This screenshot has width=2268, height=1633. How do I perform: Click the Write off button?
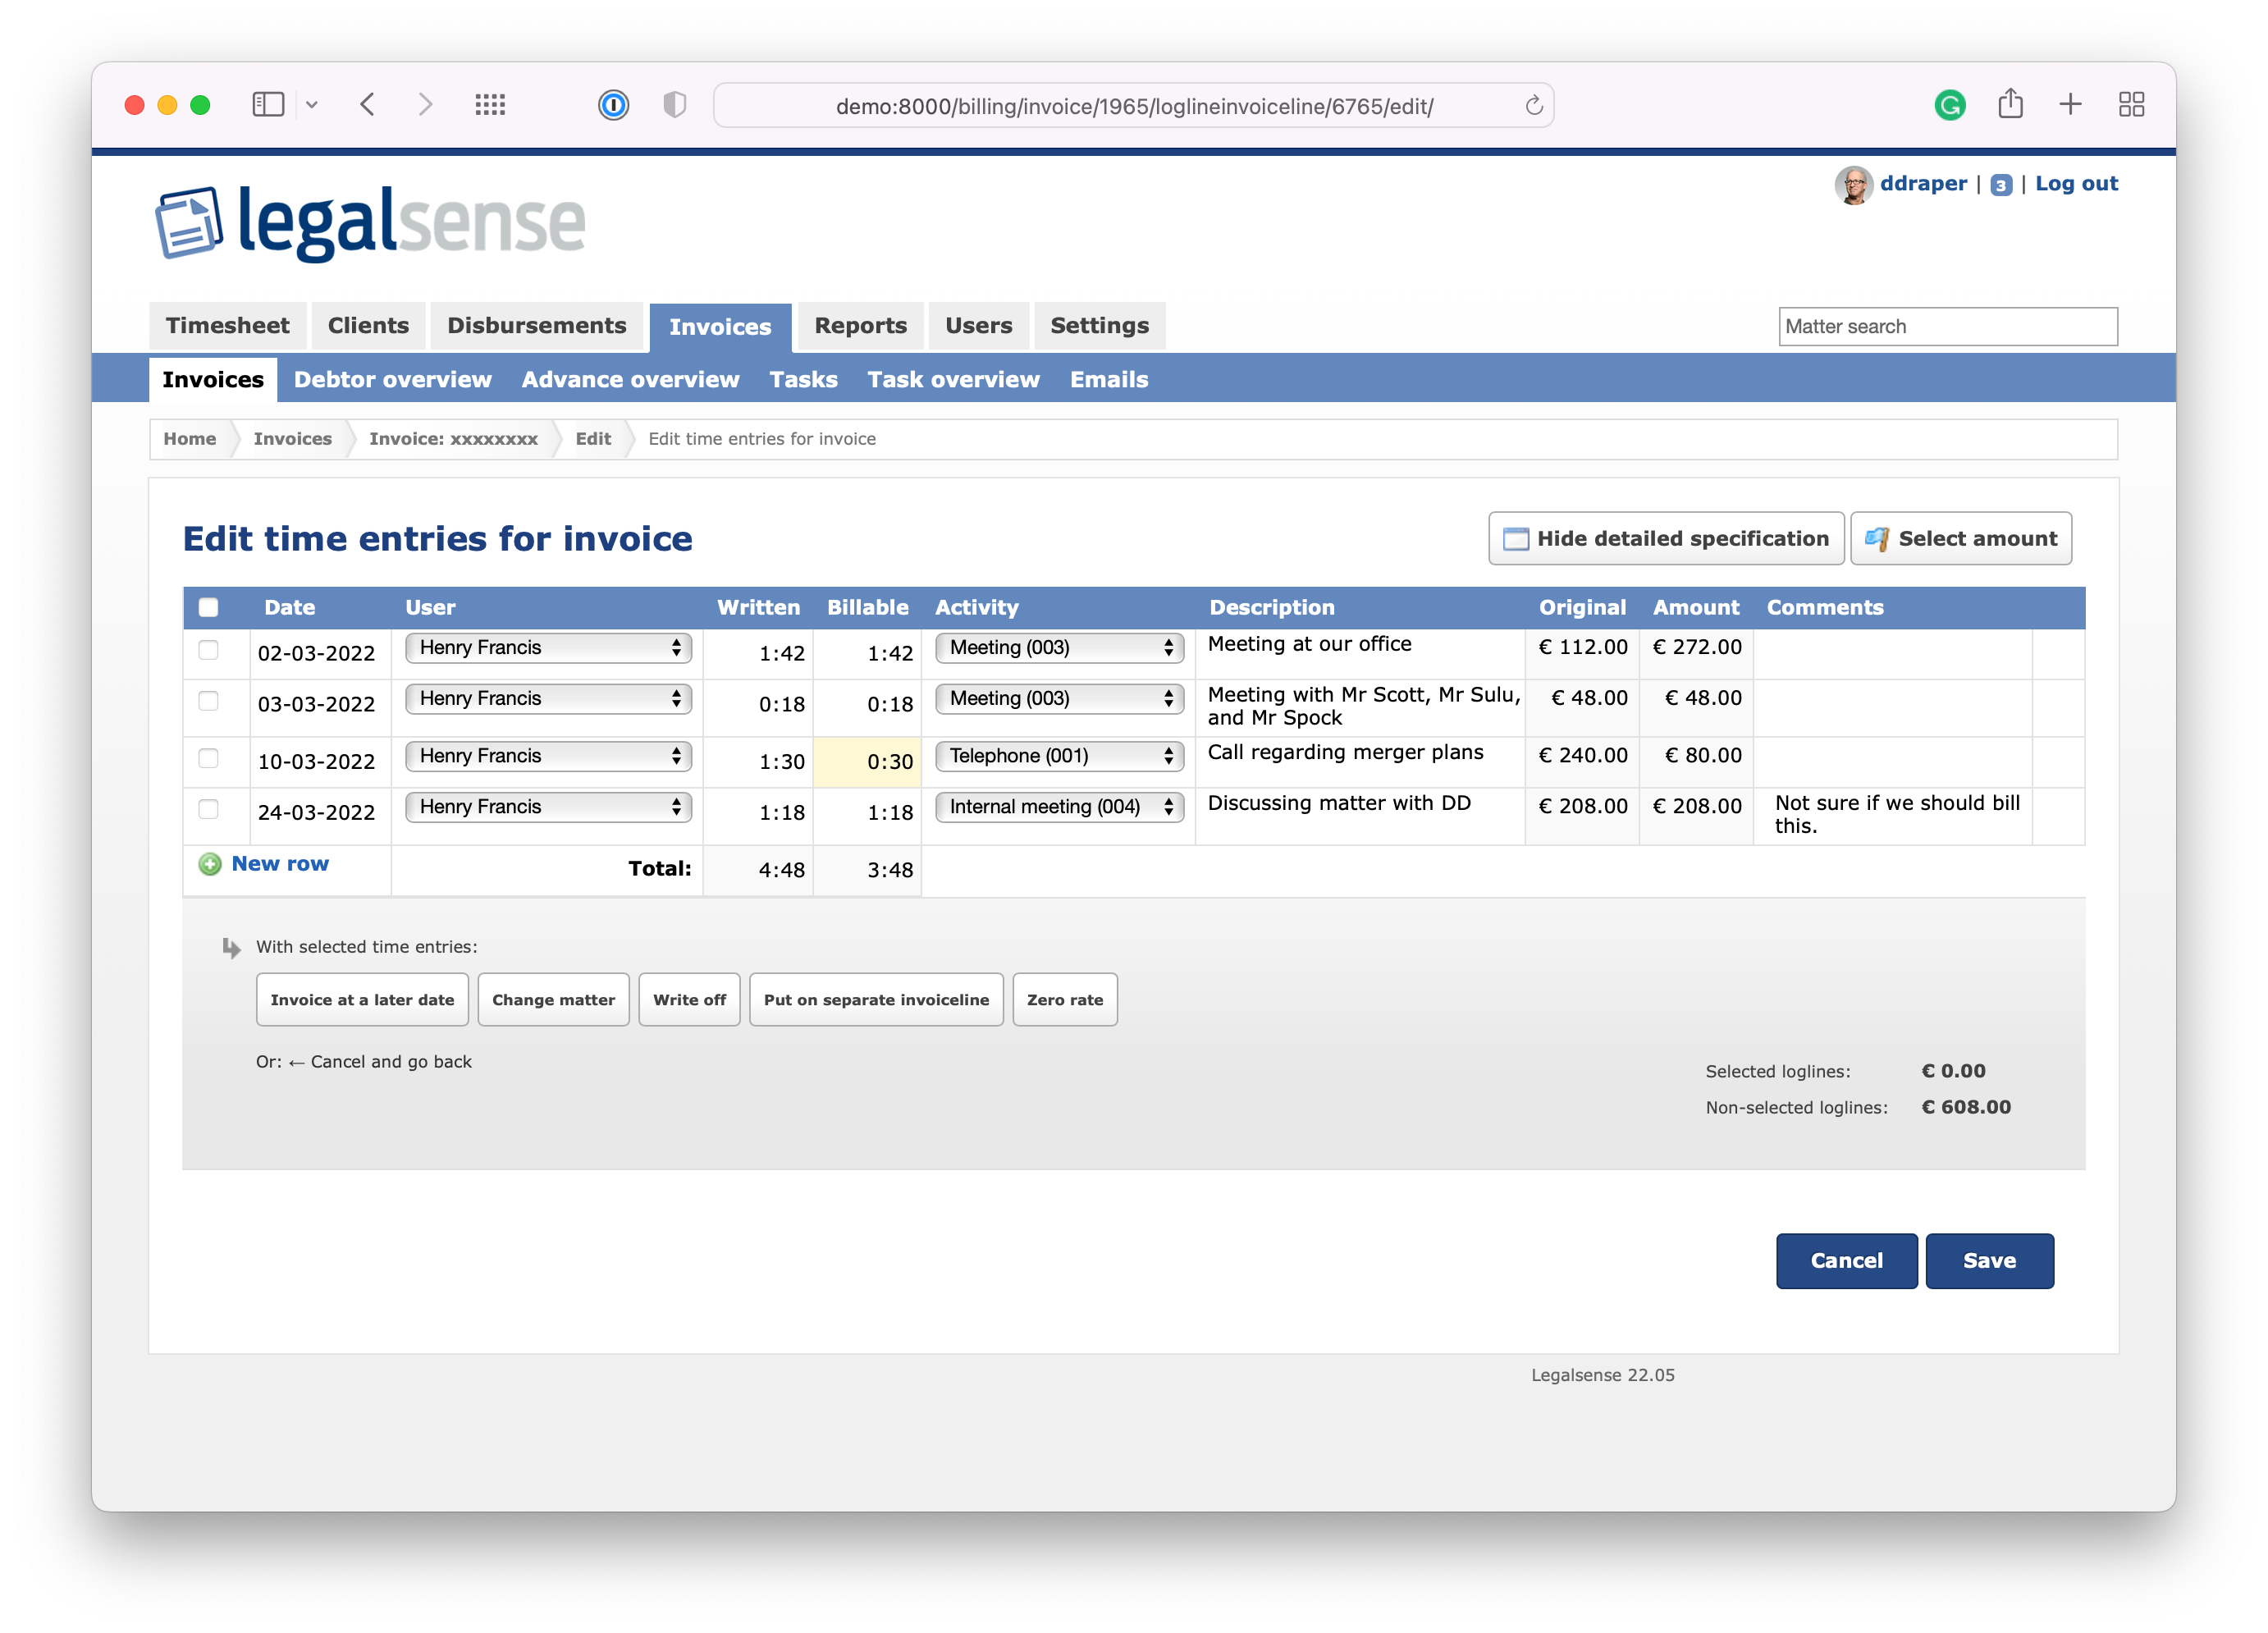pos(689,999)
